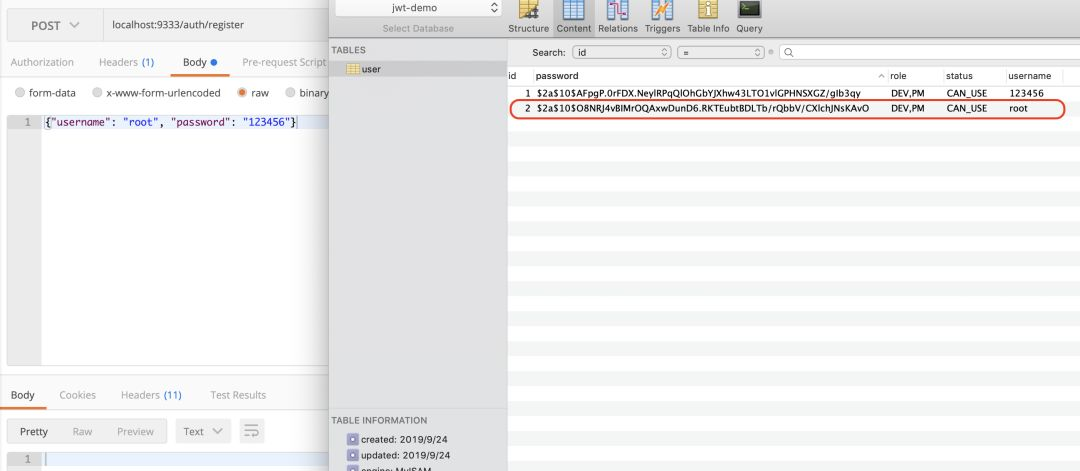
Task: Open the response Cookies tab
Action: 77,395
